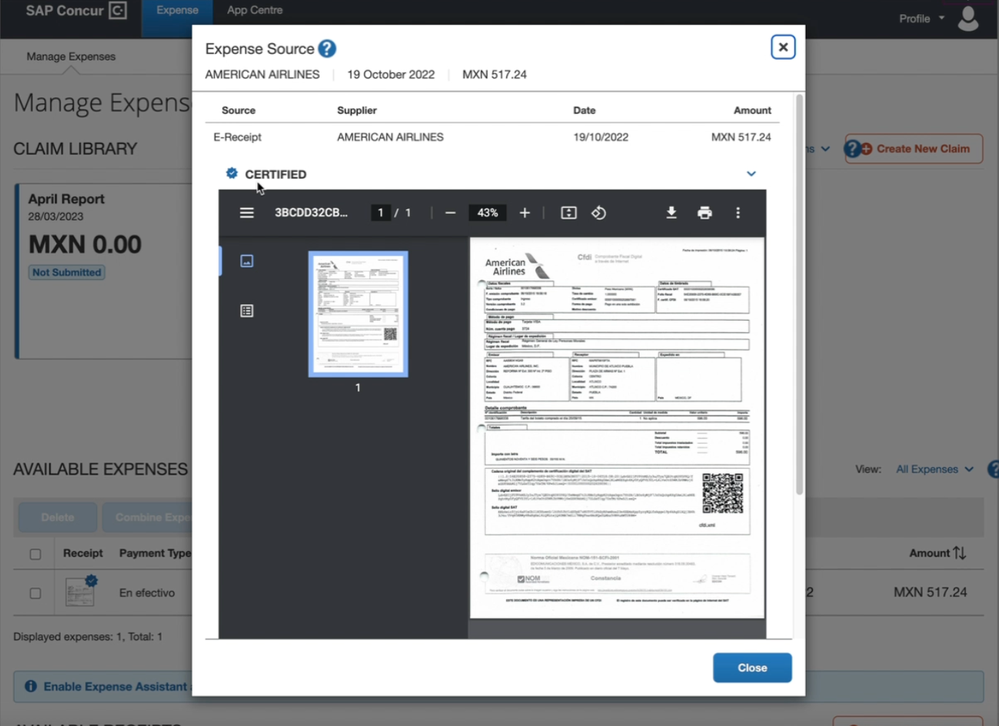
Task: Click the info icon beside Expense Assistant
Action: click(x=31, y=686)
